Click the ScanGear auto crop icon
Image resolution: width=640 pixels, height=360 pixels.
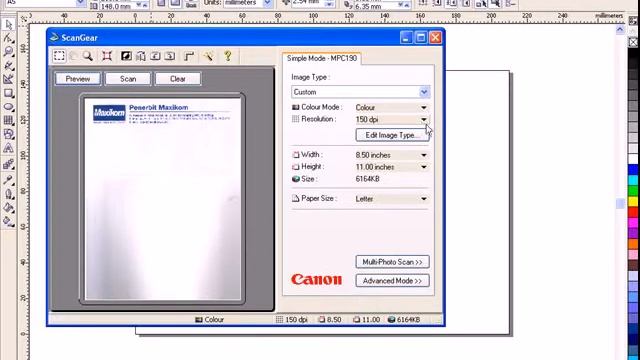[x=107, y=56]
